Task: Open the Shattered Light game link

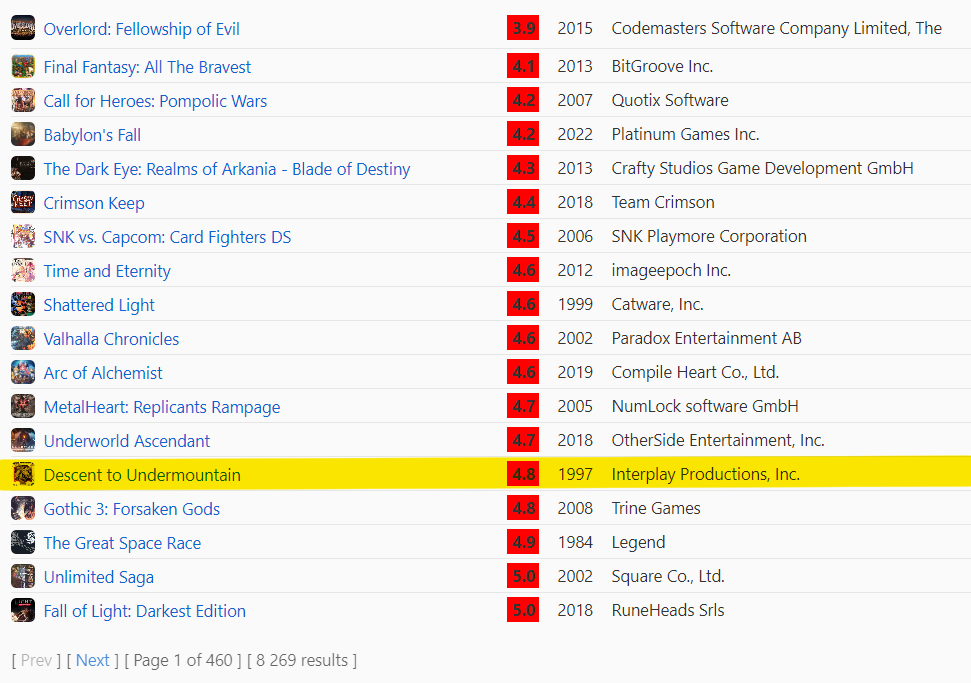Action: 99,305
